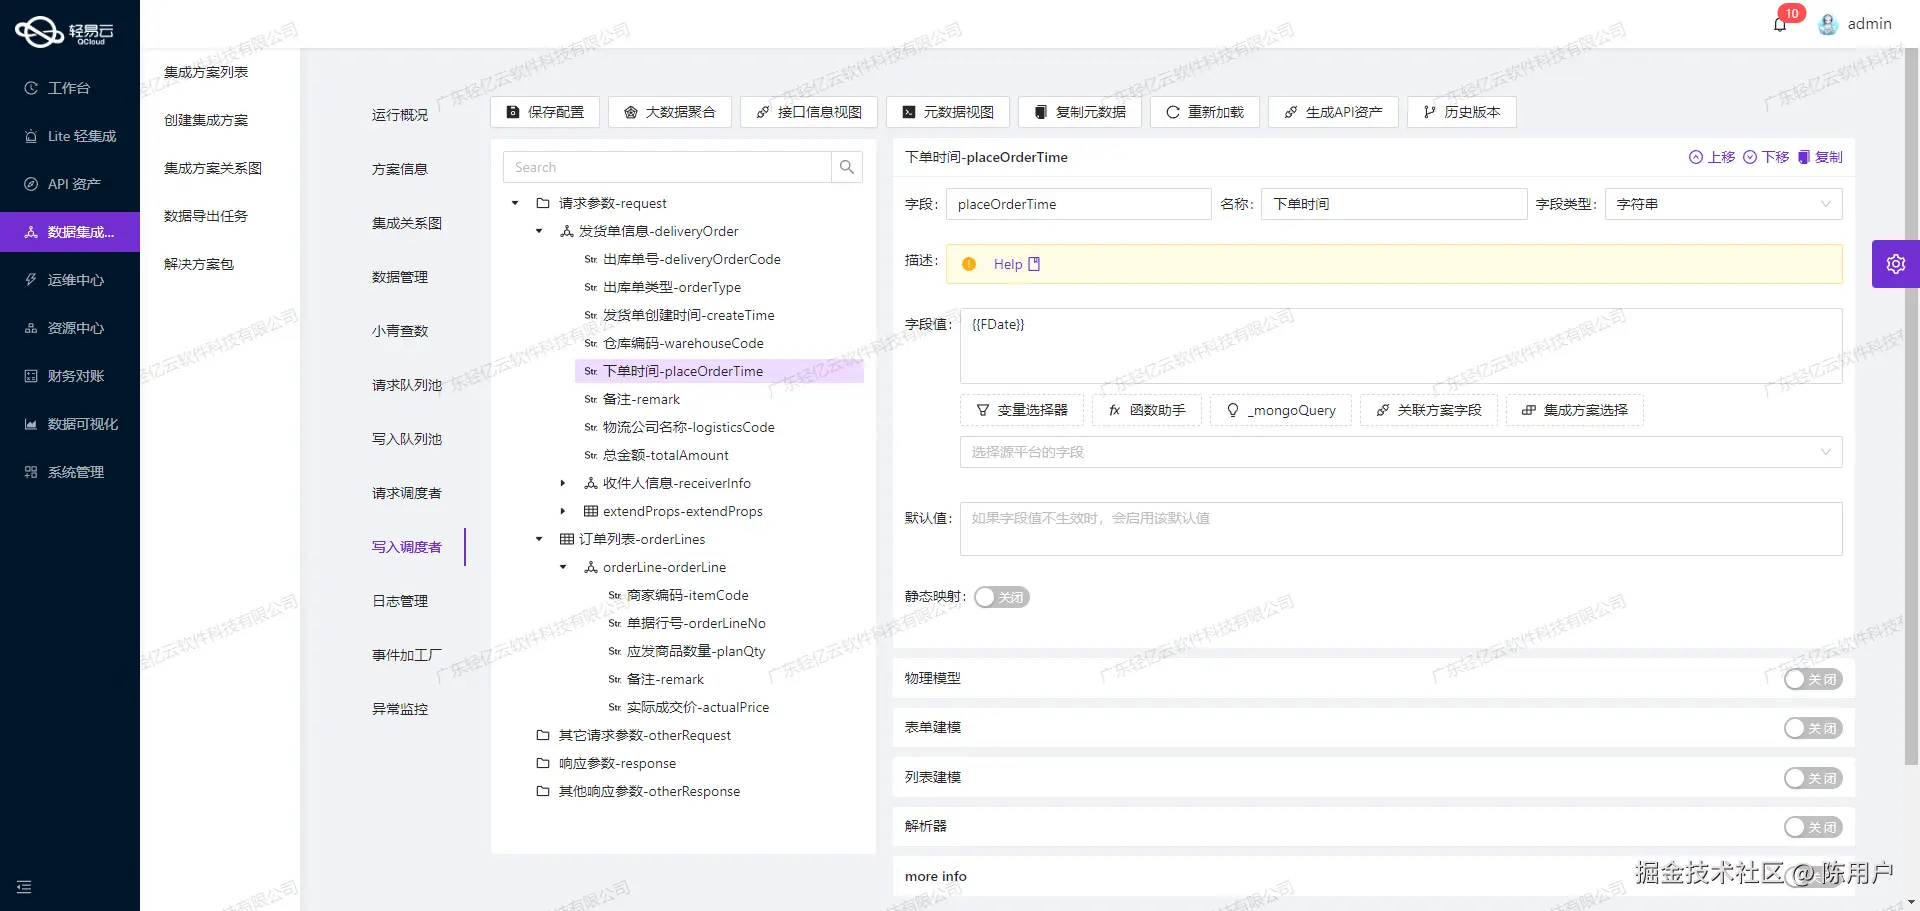Open the 字段类型 dropdown showing 字符串

(1722, 204)
